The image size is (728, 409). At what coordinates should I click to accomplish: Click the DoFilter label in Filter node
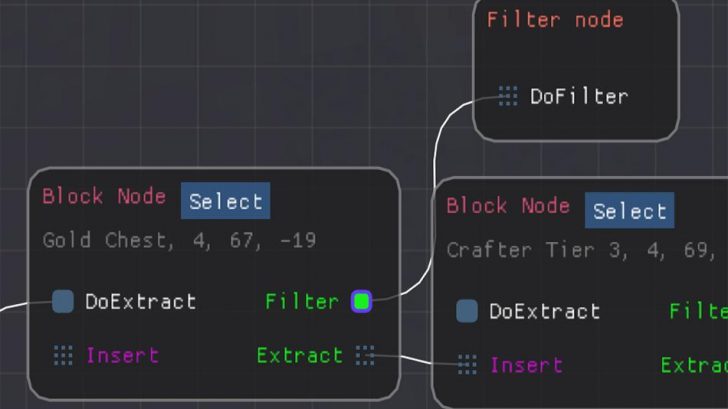(578, 96)
